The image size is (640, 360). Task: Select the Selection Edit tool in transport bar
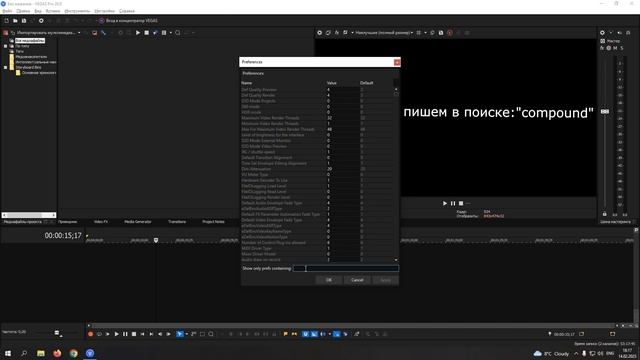[x=202, y=334]
